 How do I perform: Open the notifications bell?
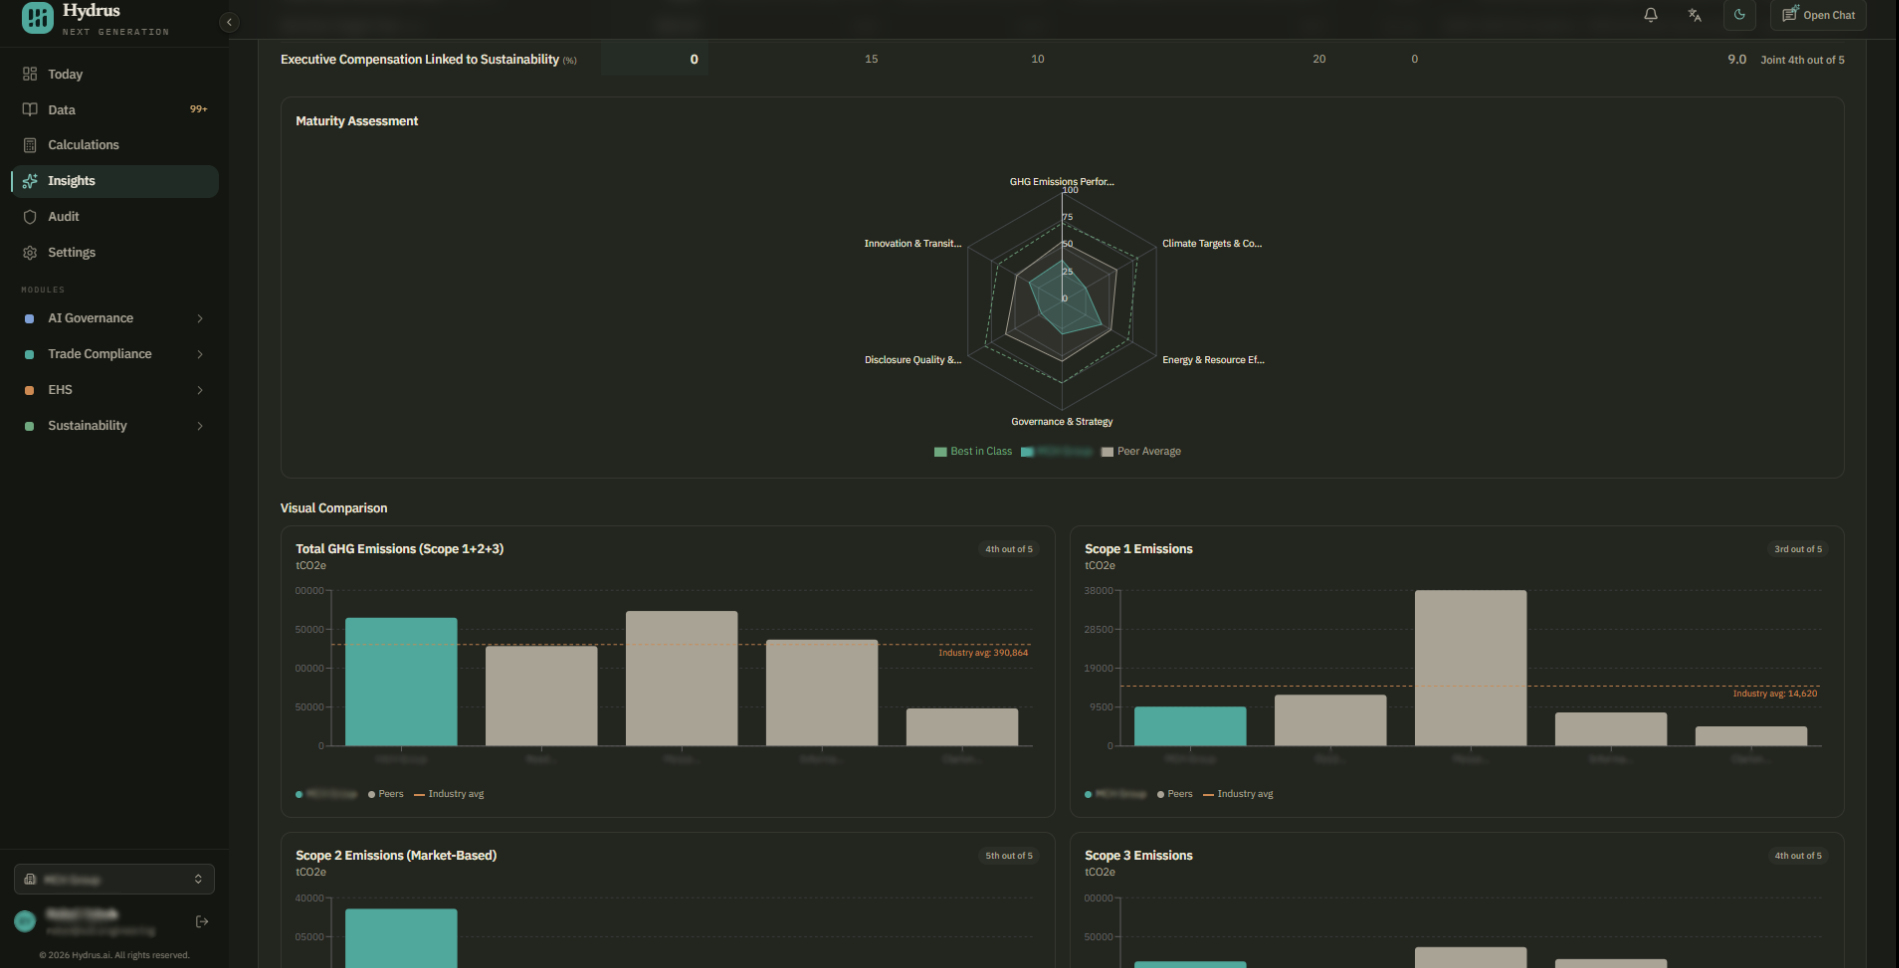click(1651, 15)
